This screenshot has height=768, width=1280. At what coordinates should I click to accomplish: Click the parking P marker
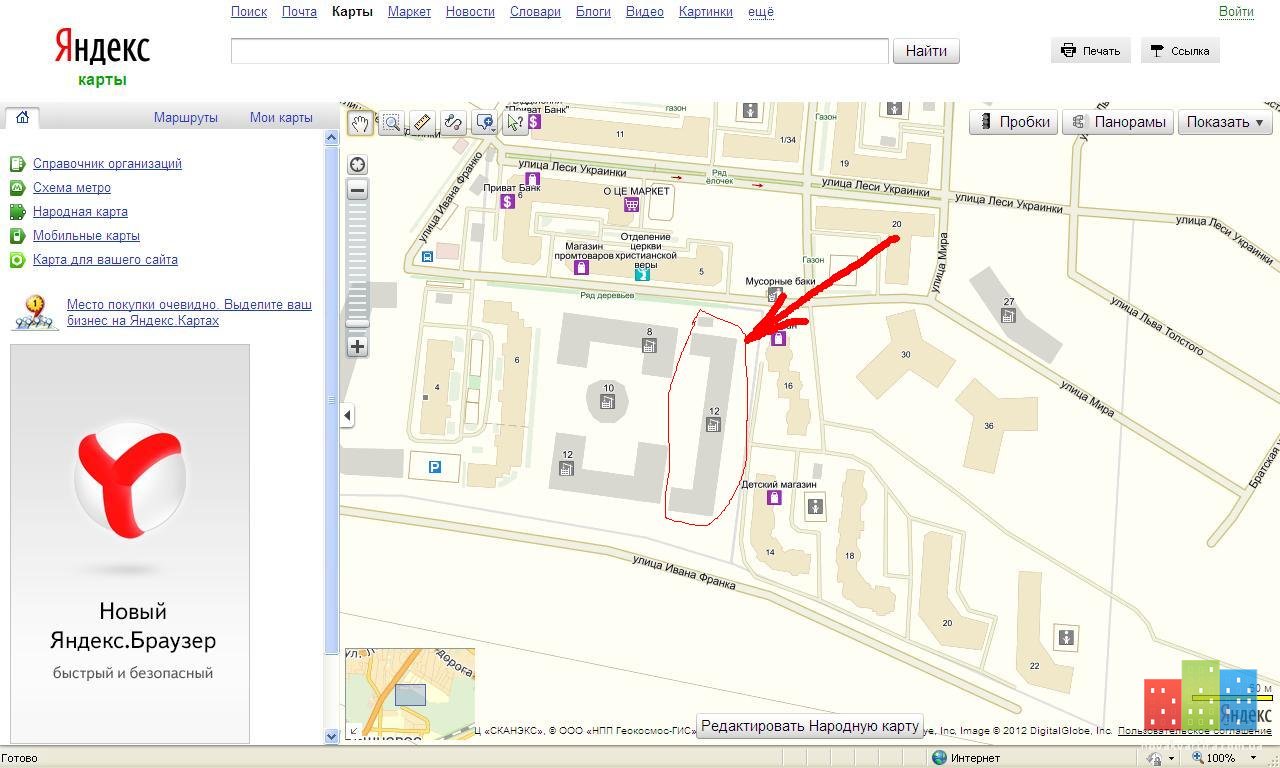[435, 466]
